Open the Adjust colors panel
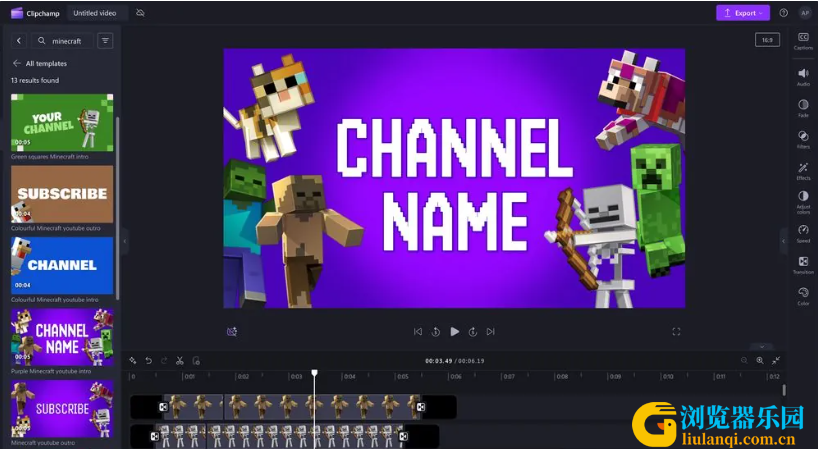Screen dimensions: 818x449 (x=803, y=202)
